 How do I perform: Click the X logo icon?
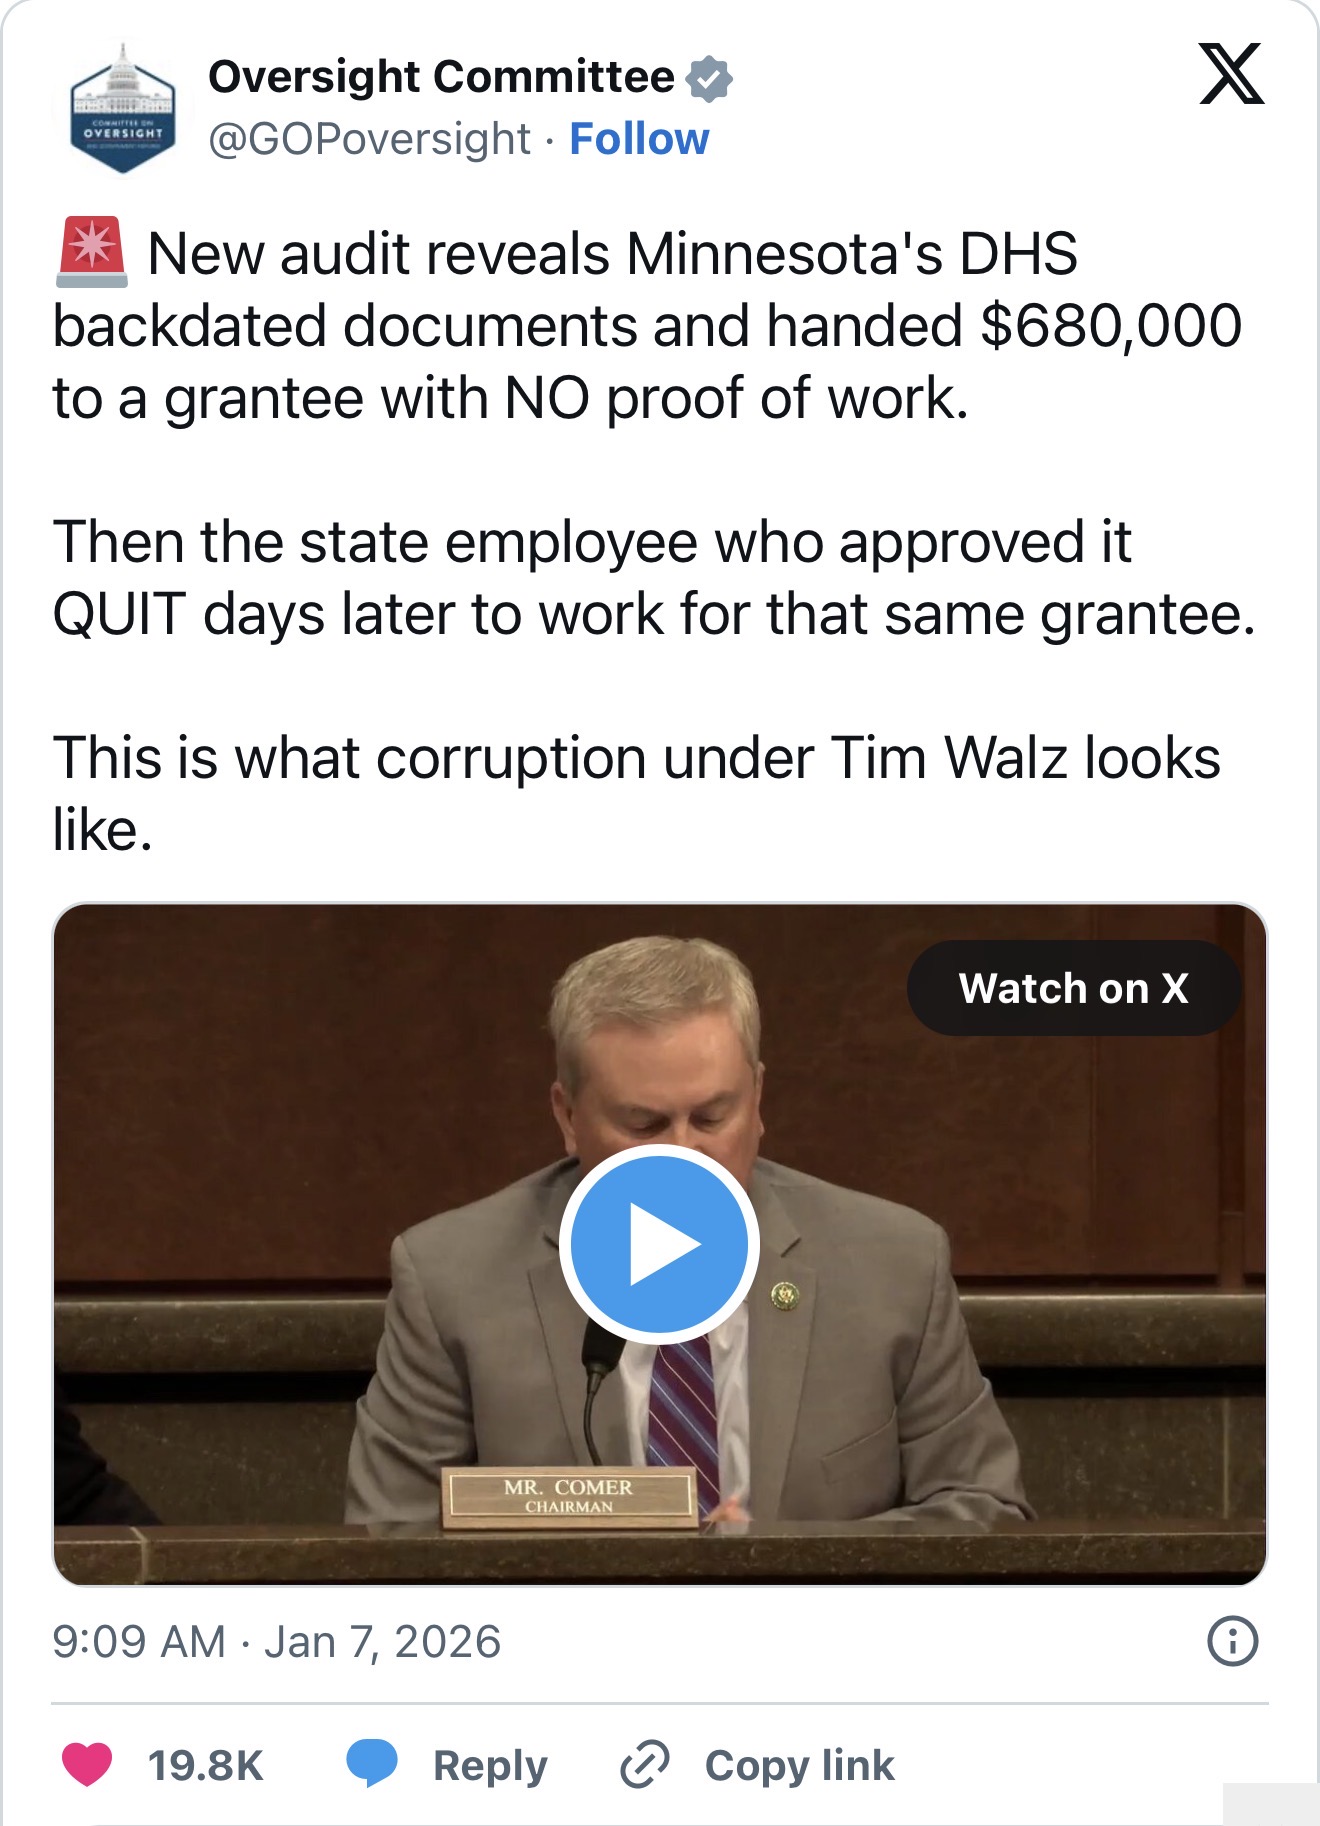1231,74
